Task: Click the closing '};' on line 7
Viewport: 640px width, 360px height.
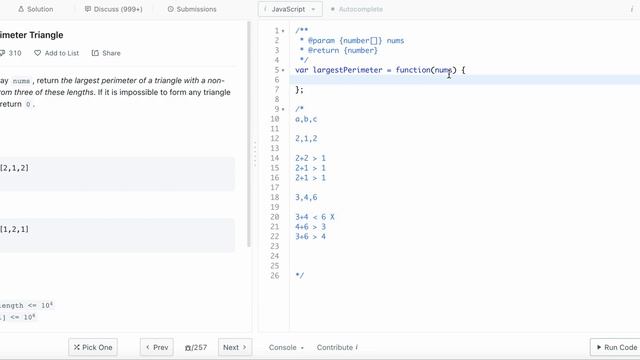Action: tap(299, 90)
